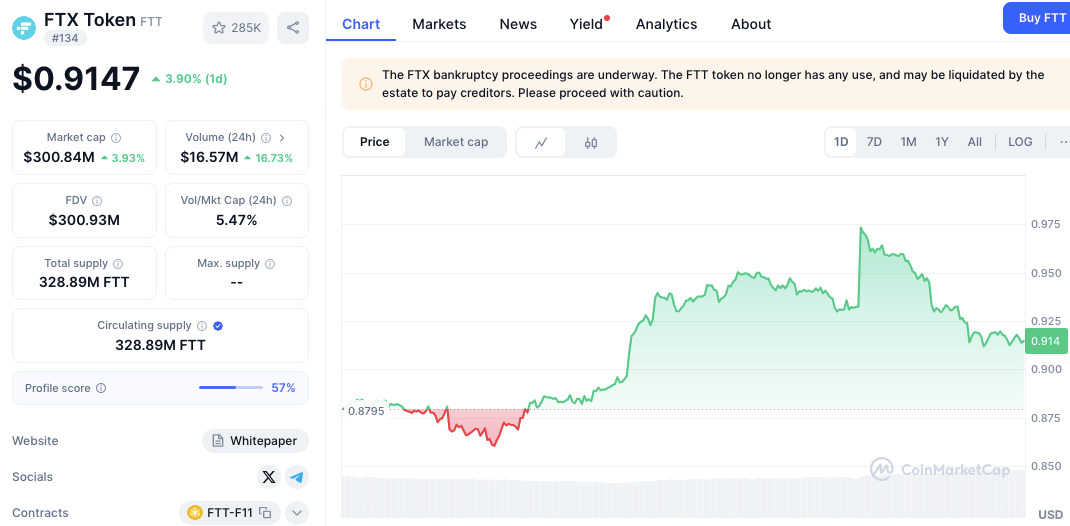Image resolution: width=1070 pixels, height=526 pixels.
Task: Click the Profile score progress bar
Action: point(231,388)
